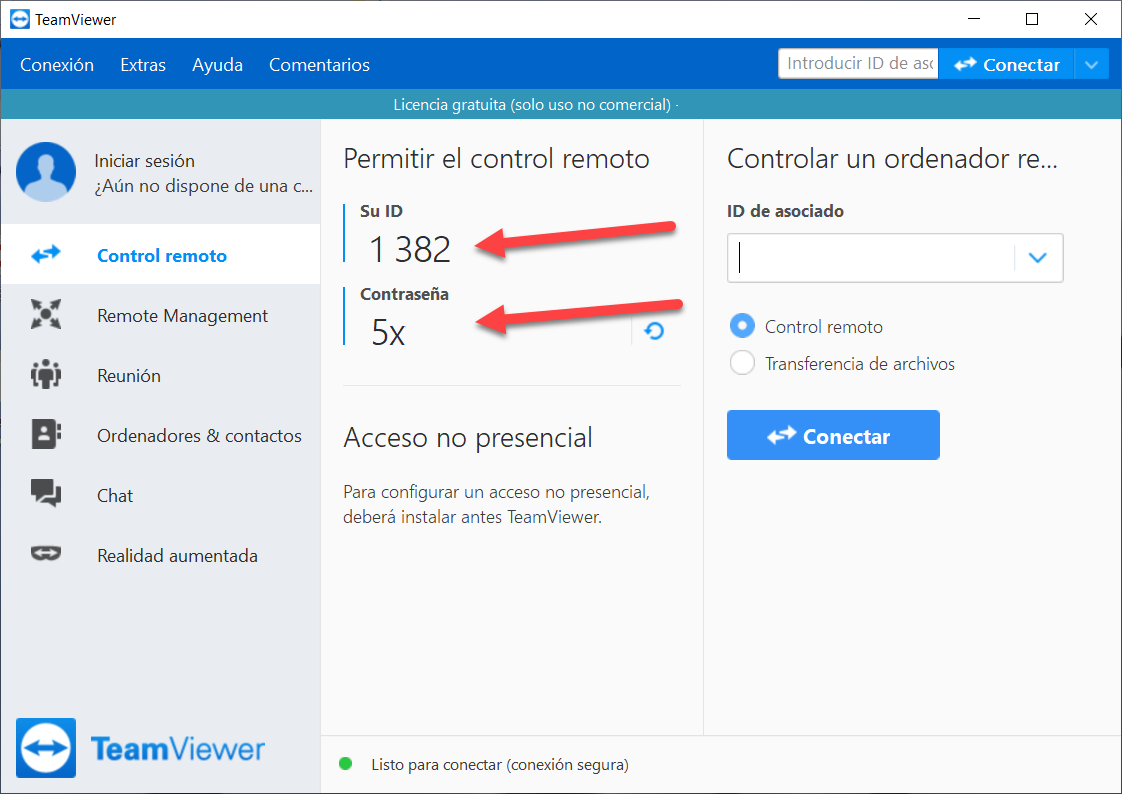
Task: Focus the ID de asociado input field
Action: (x=870, y=258)
